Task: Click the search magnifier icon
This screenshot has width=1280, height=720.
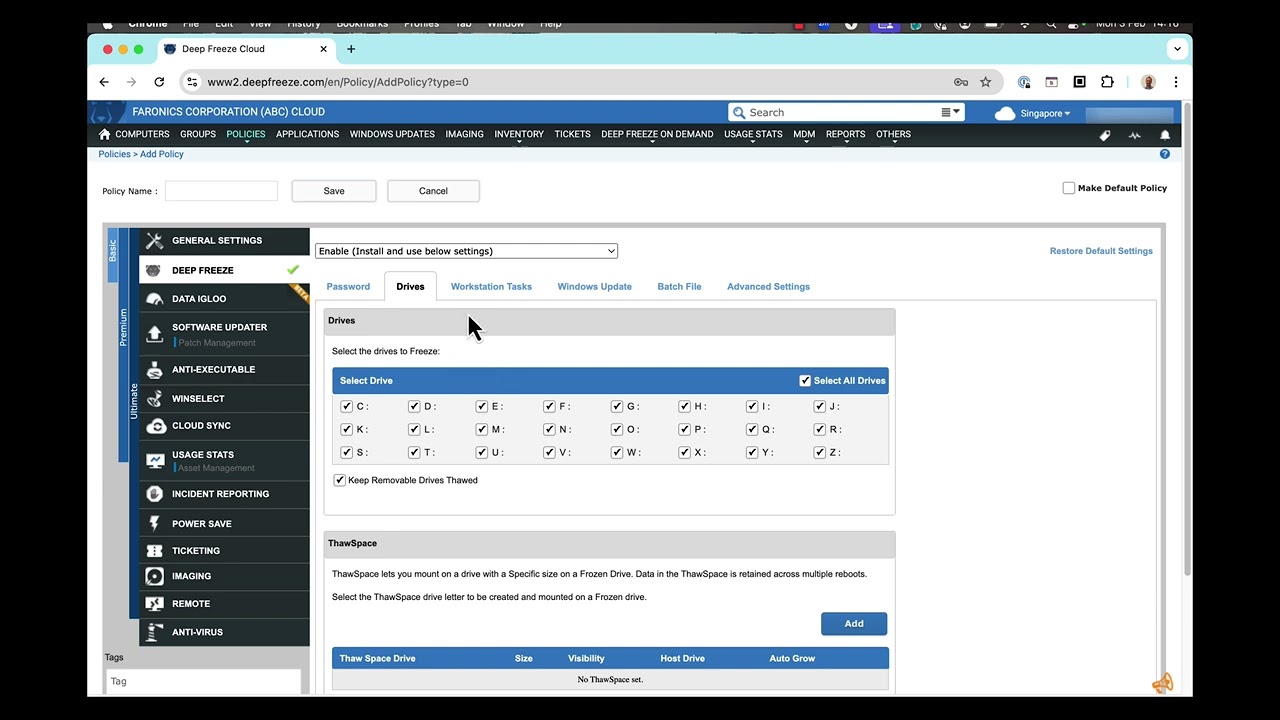Action: point(739,113)
